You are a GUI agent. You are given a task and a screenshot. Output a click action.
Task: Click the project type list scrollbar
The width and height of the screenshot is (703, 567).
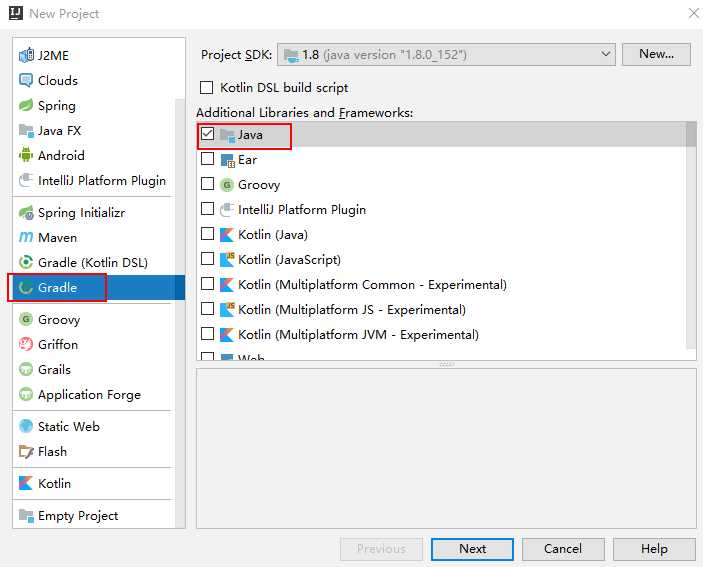tap(180, 312)
